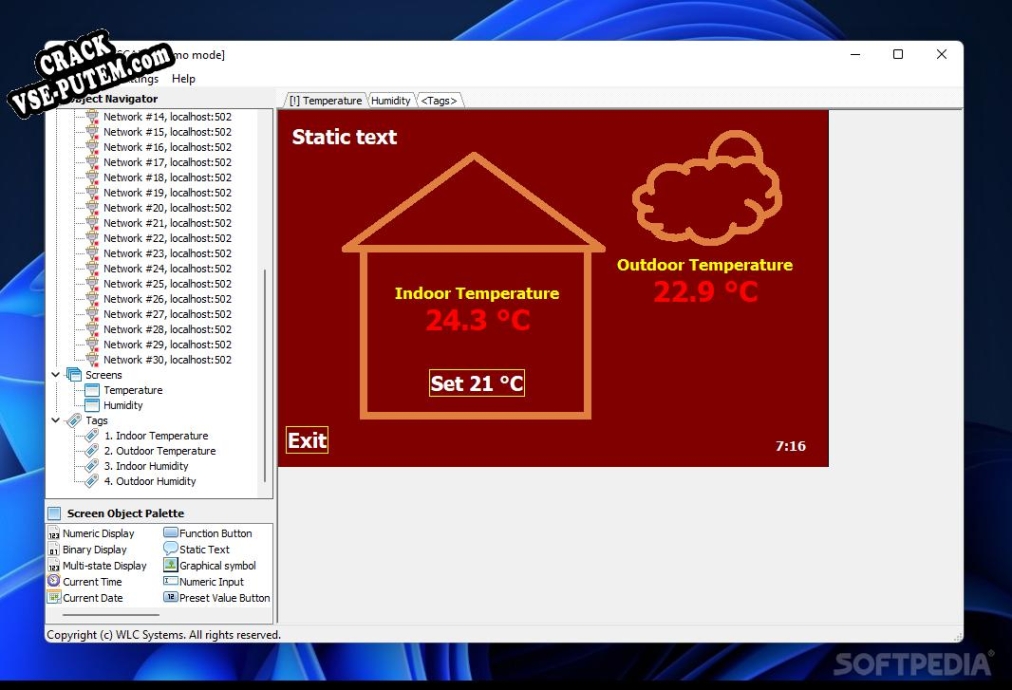Viewport: 1012px width, 690px height.
Task: Pick the Binary Display palette object
Action: 88,549
